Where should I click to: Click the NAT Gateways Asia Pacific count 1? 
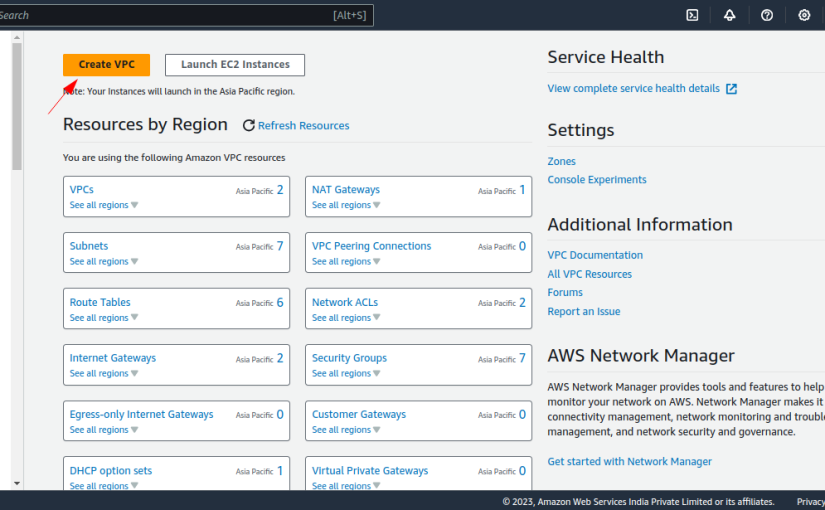coord(522,189)
